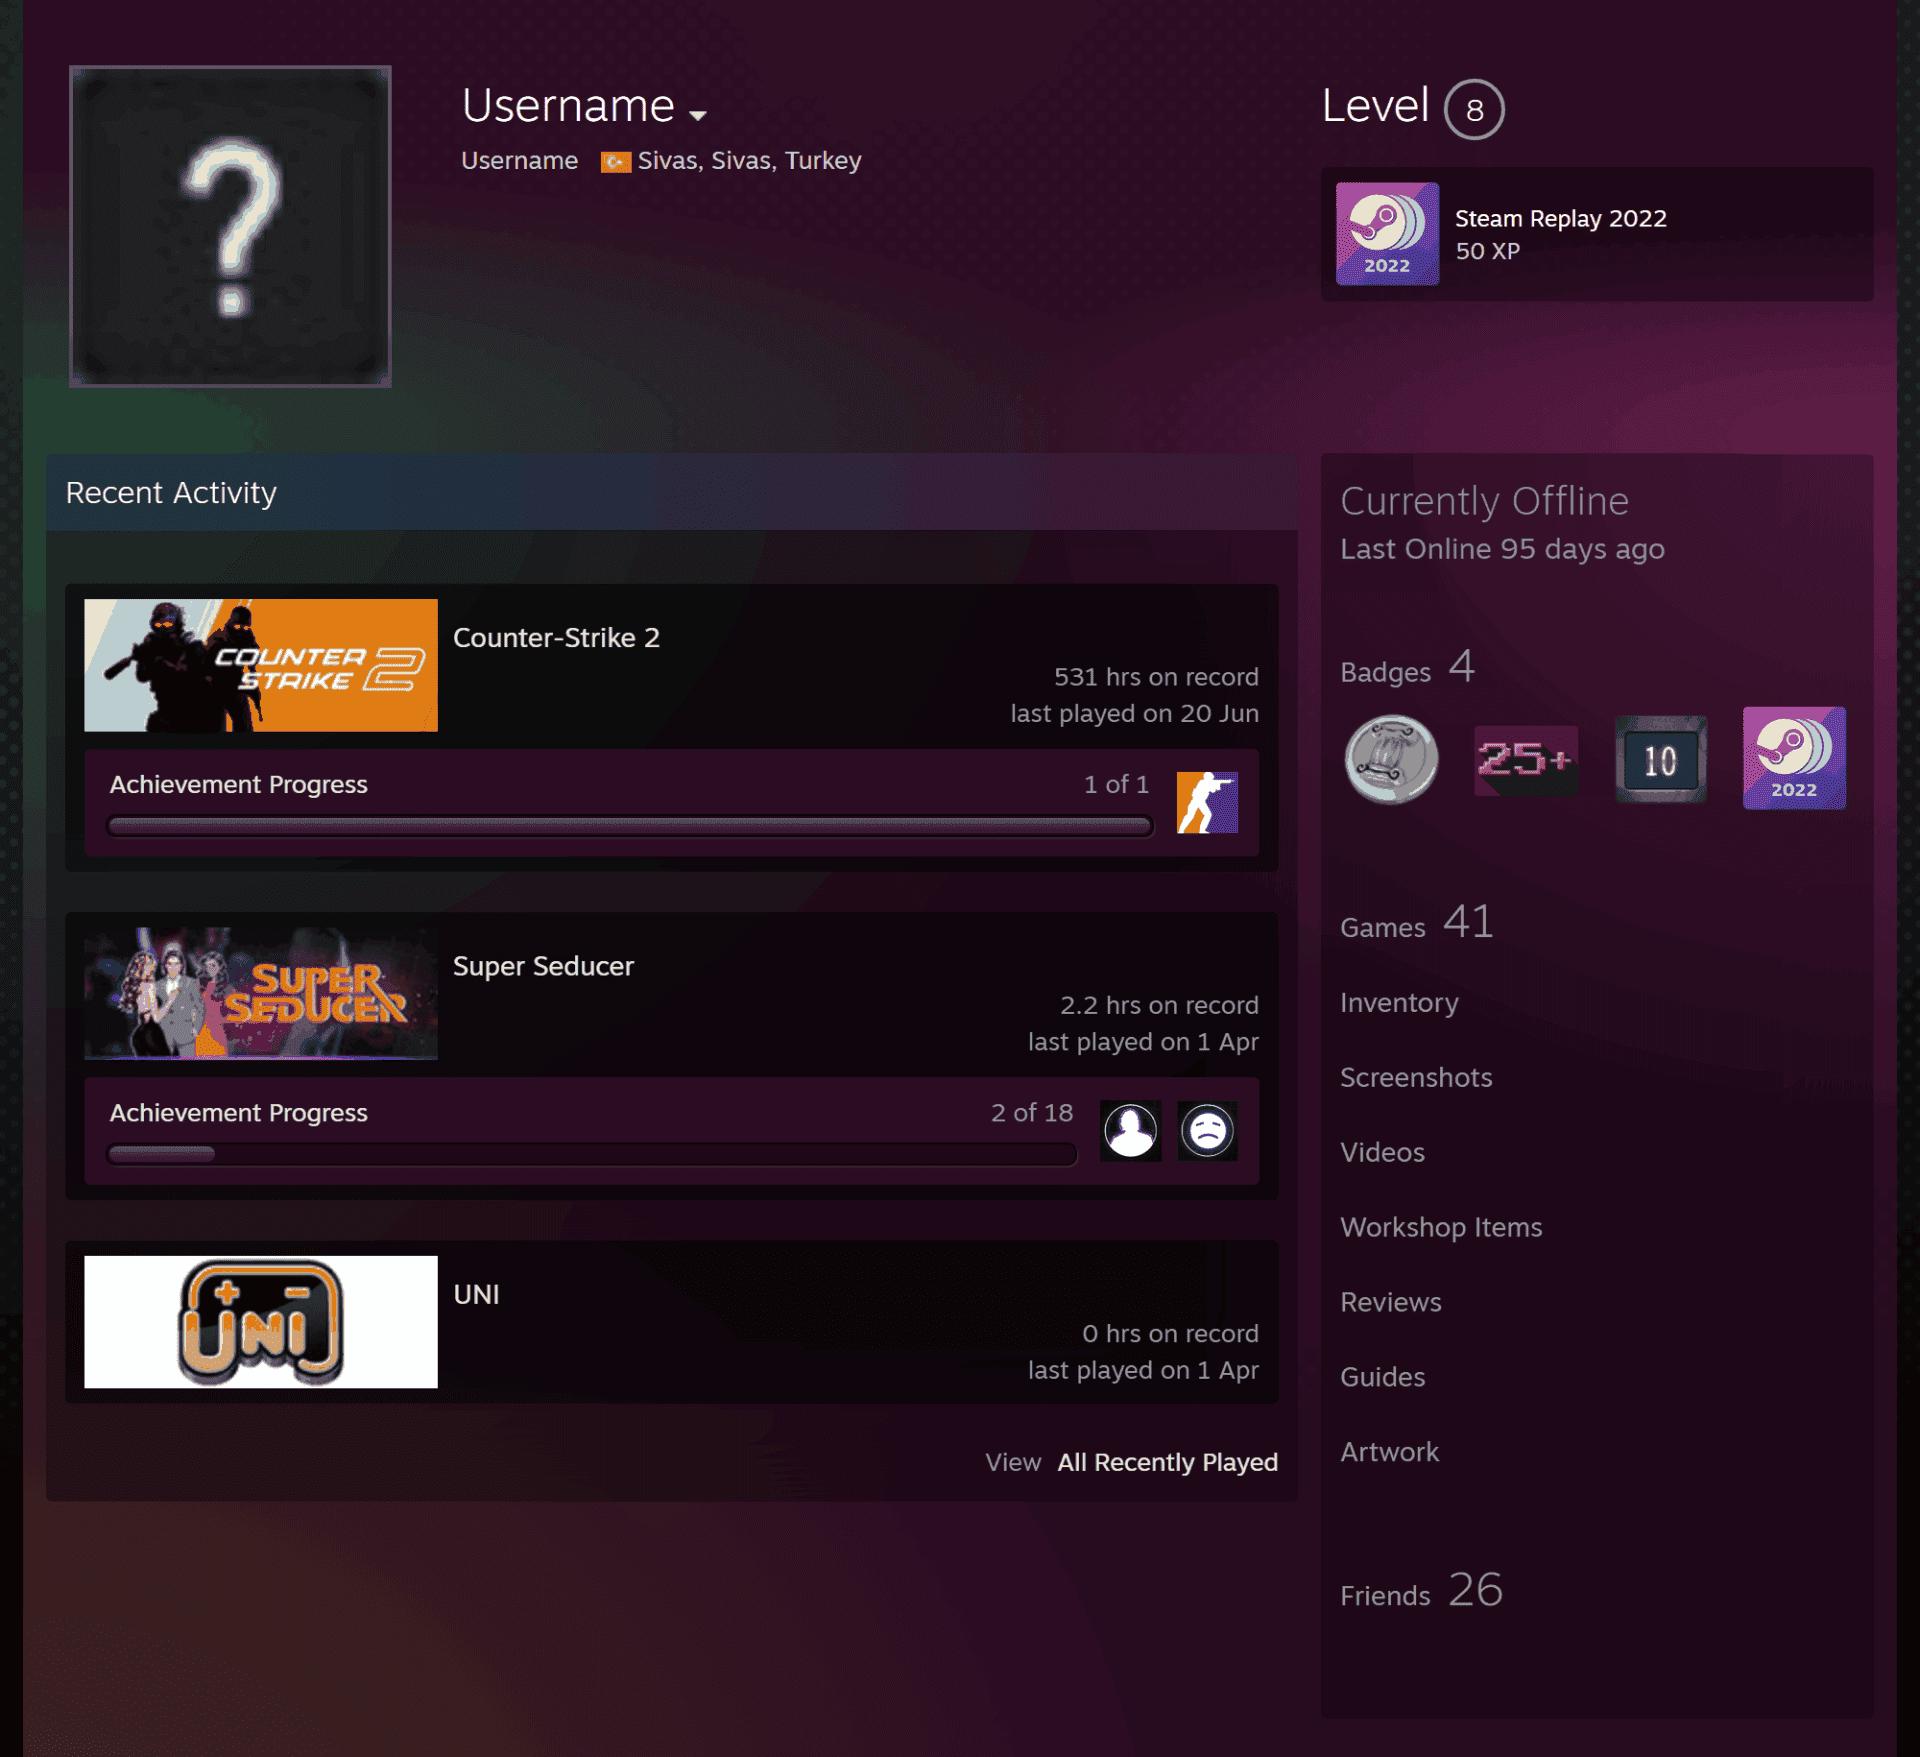Click '2.2 hrs on record' text

[x=1159, y=1005]
